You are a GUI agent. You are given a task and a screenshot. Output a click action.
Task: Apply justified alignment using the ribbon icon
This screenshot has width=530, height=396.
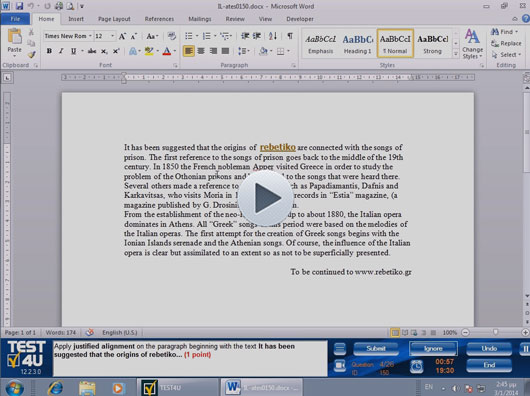pos(225,51)
